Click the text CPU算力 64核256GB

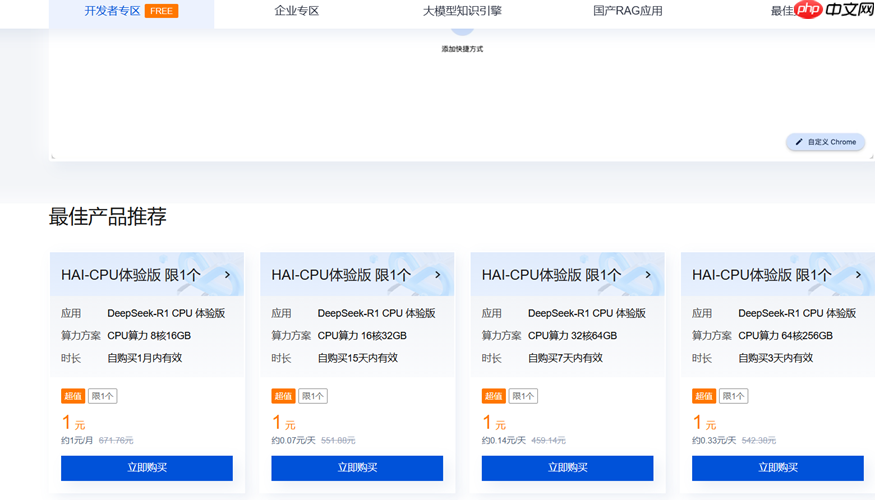[x=785, y=335]
